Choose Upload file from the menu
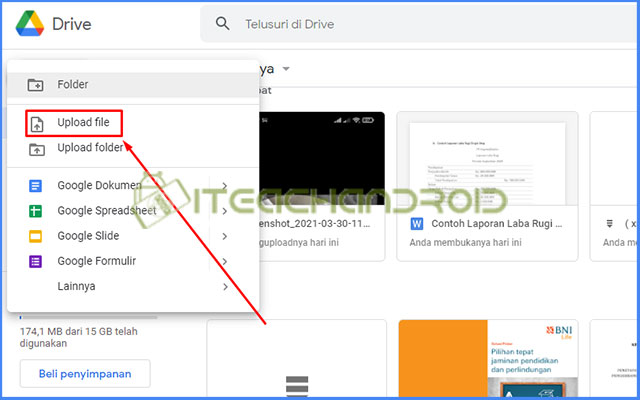Image resolution: width=640 pixels, height=400 pixels. pyautogui.click(x=83, y=123)
